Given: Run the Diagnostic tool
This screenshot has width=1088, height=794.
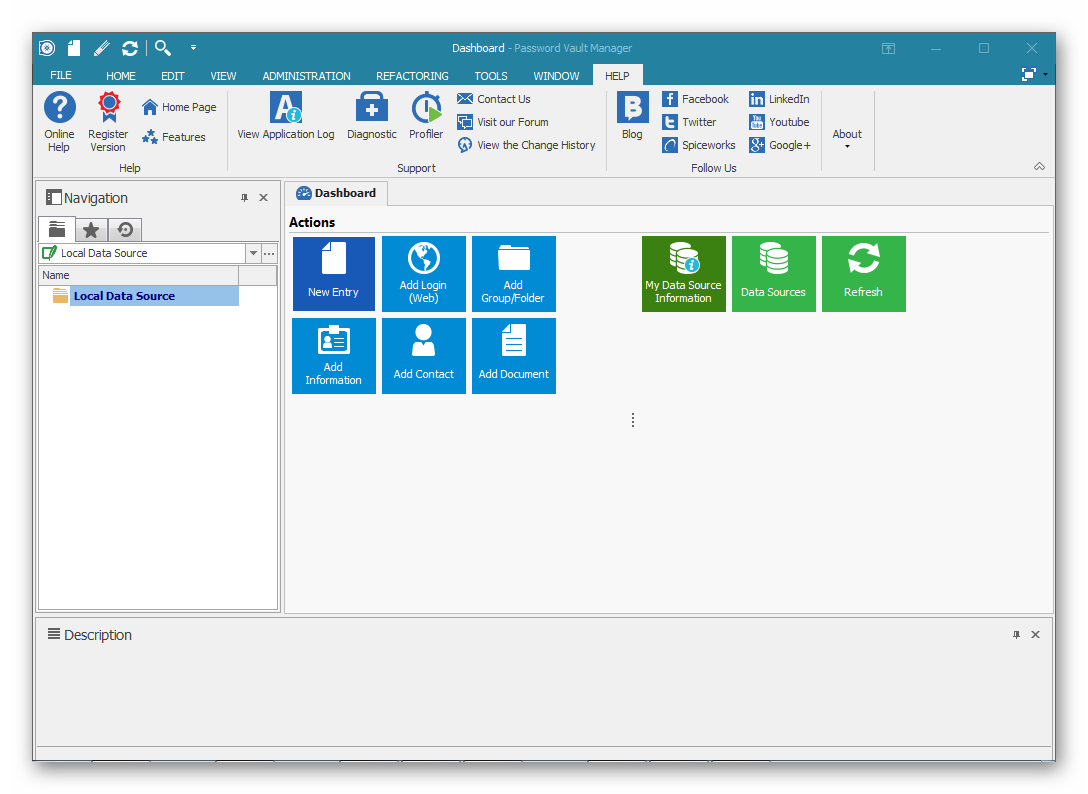Looking at the screenshot, I should (x=372, y=117).
